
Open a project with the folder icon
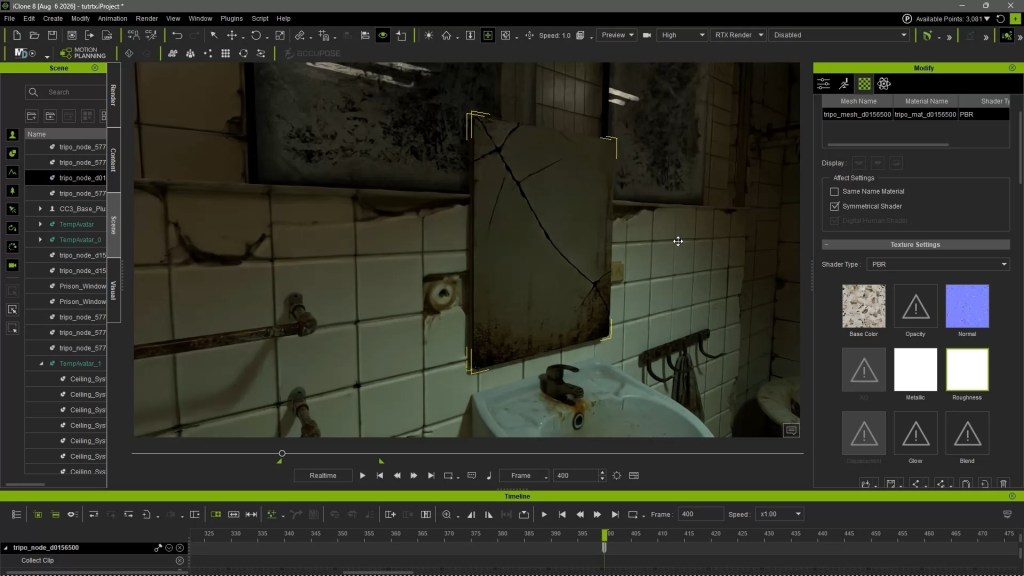point(34,35)
